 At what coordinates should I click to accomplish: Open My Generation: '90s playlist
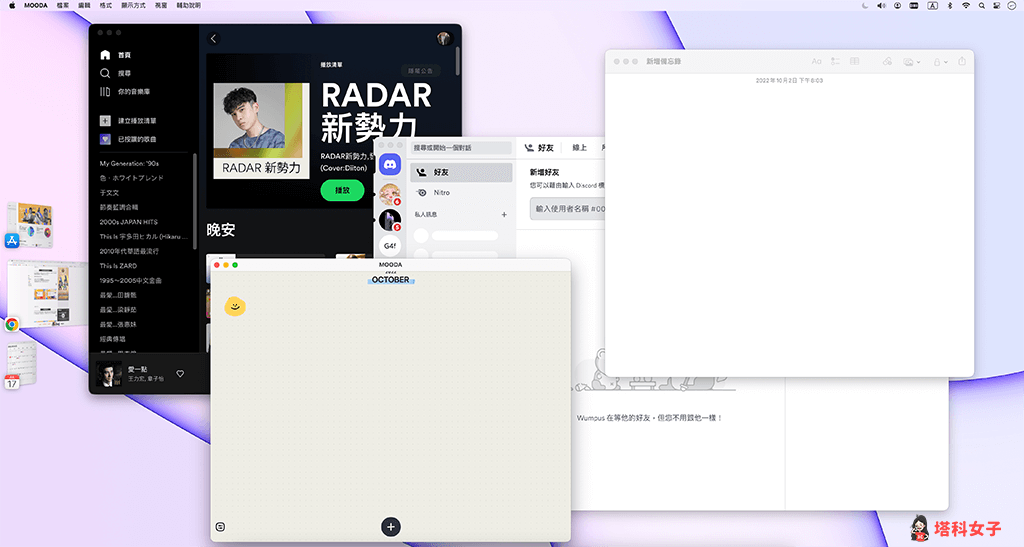click(129, 164)
